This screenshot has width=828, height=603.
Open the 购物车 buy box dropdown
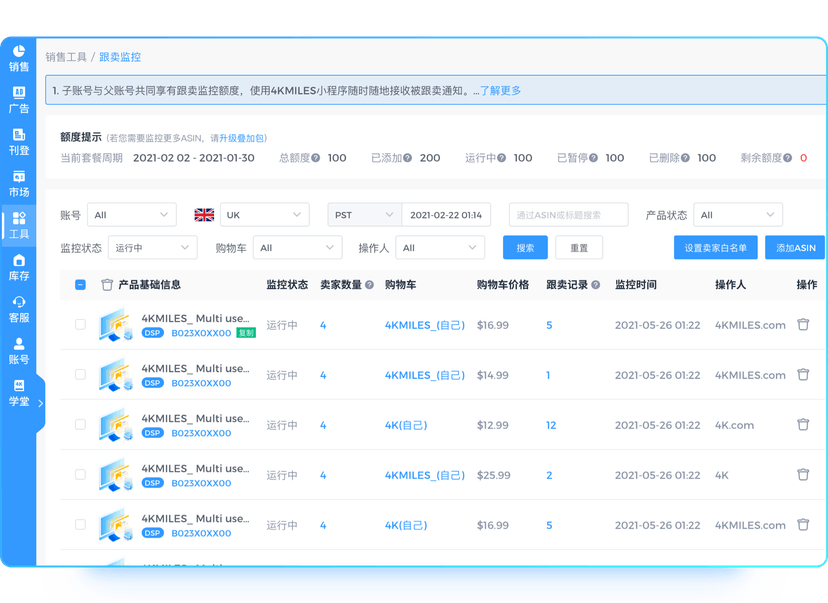(x=297, y=248)
